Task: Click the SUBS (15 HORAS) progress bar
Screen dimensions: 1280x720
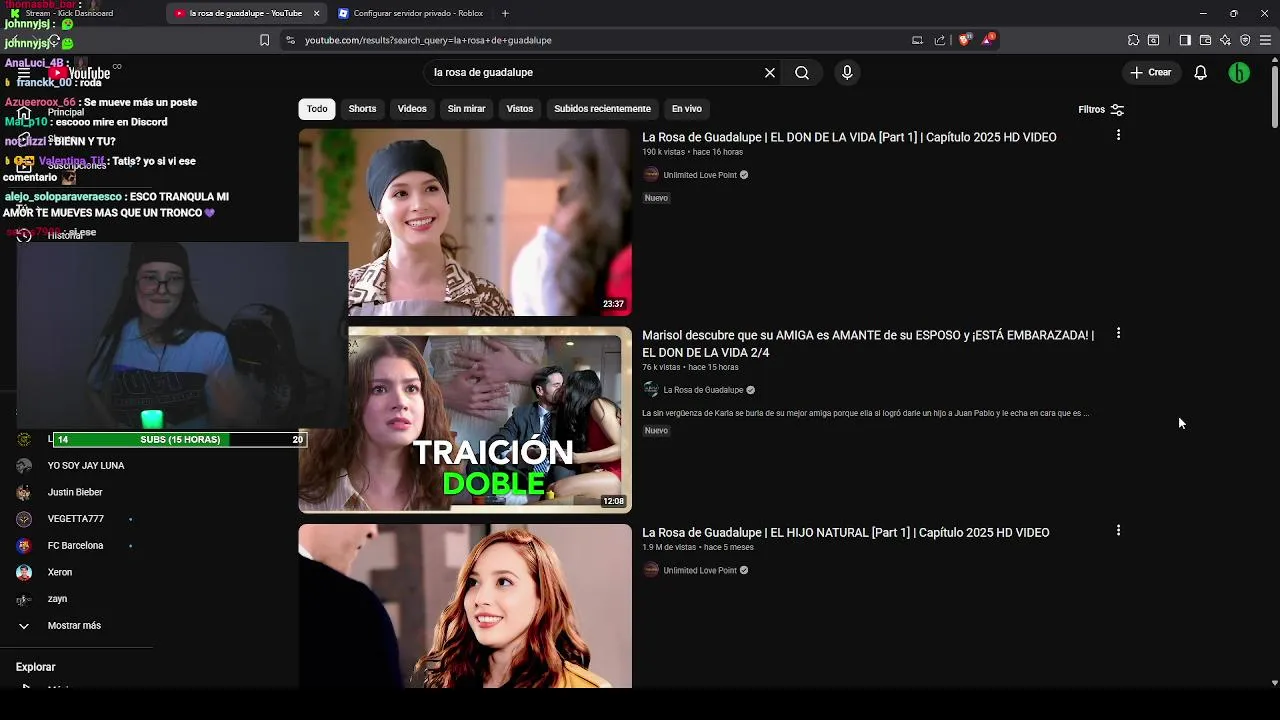Action: click(x=180, y=439)
